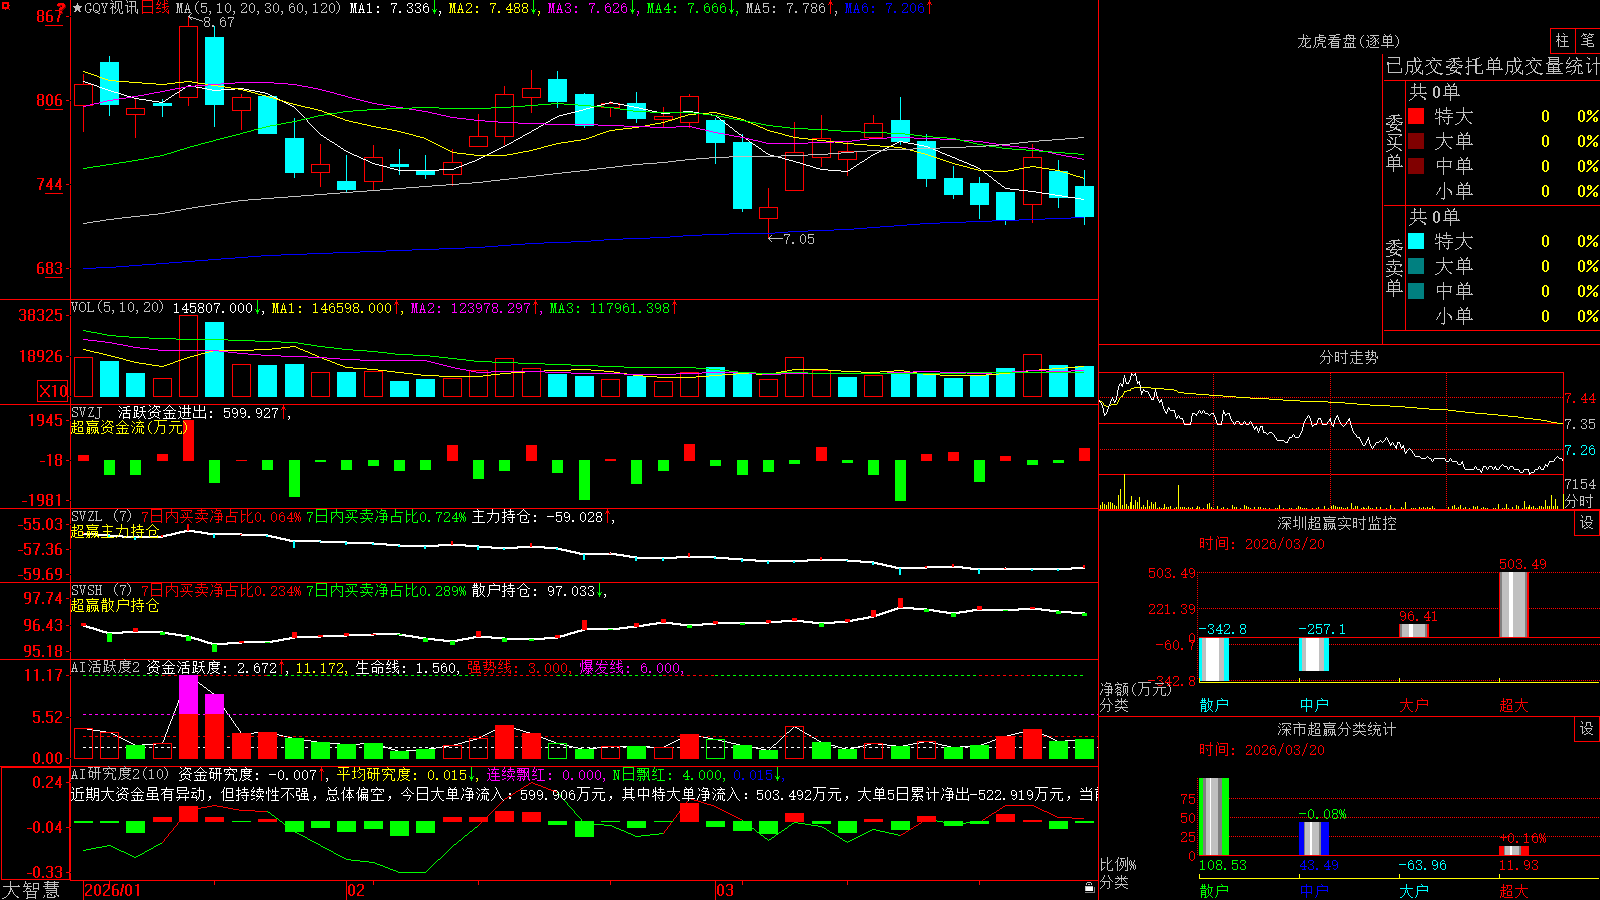Switch to 柱 (bar) display mode
Screen dimensions: 1600x900
pos(1562,40)
